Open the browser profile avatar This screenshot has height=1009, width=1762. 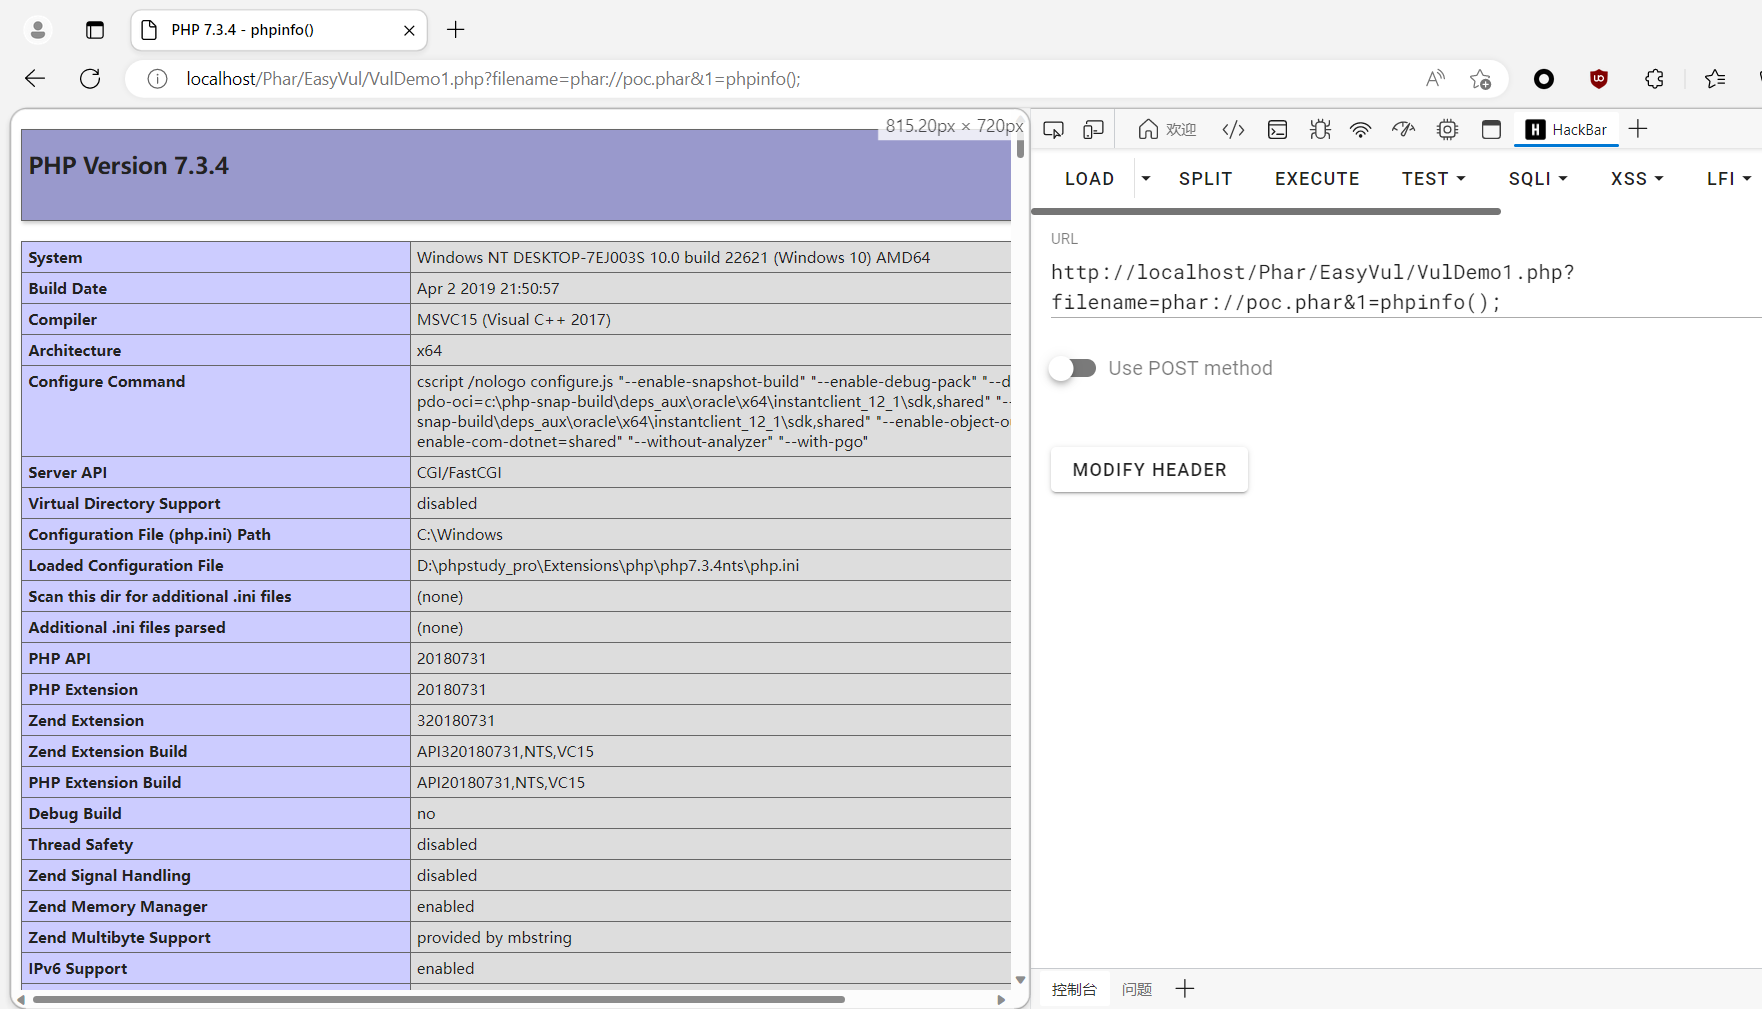[x=38, y=30]
